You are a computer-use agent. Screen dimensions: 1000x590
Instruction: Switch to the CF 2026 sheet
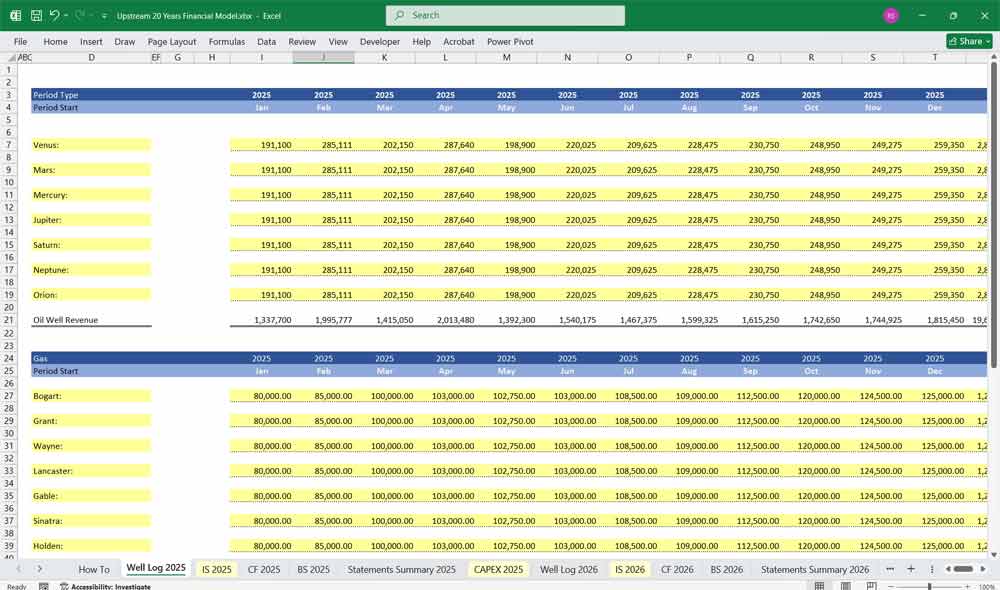pos(677,569)
